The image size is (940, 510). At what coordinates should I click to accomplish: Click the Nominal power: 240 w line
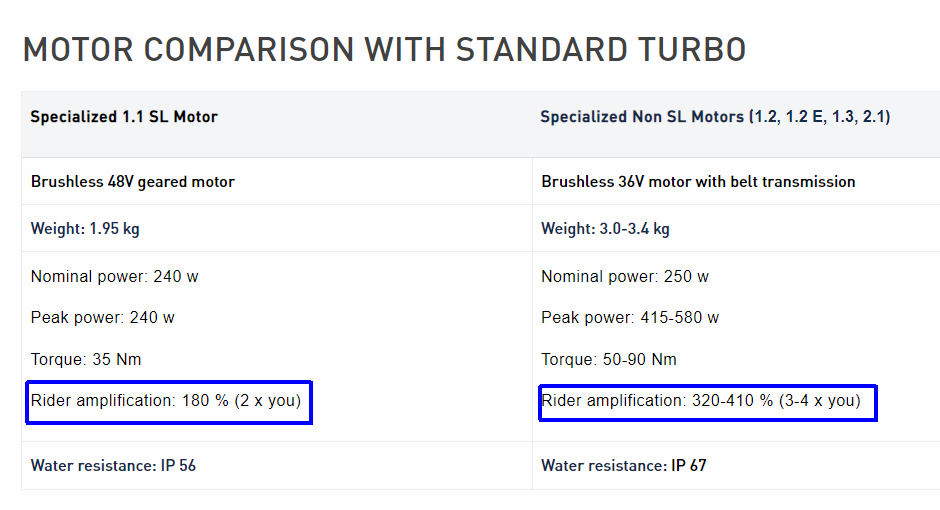click(x=114, y=277)
